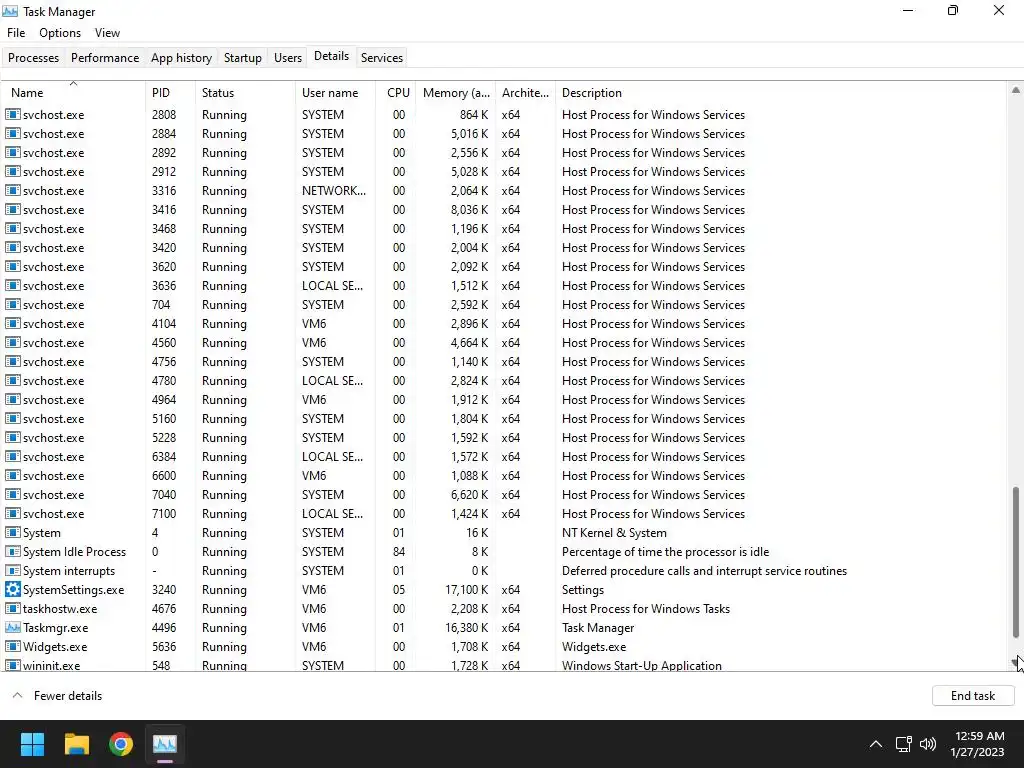Click the icon beside Widgets.exe
This screenshot has width=1024, height=768.
click(x=12, y=647)
